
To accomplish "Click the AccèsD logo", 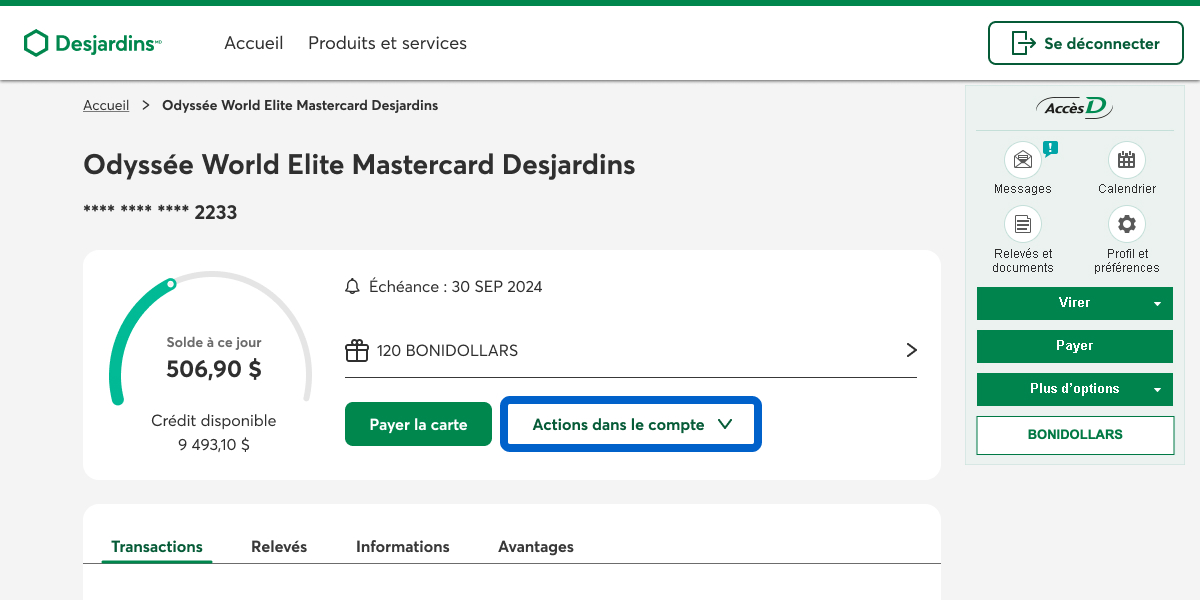I will (1074, 108).
